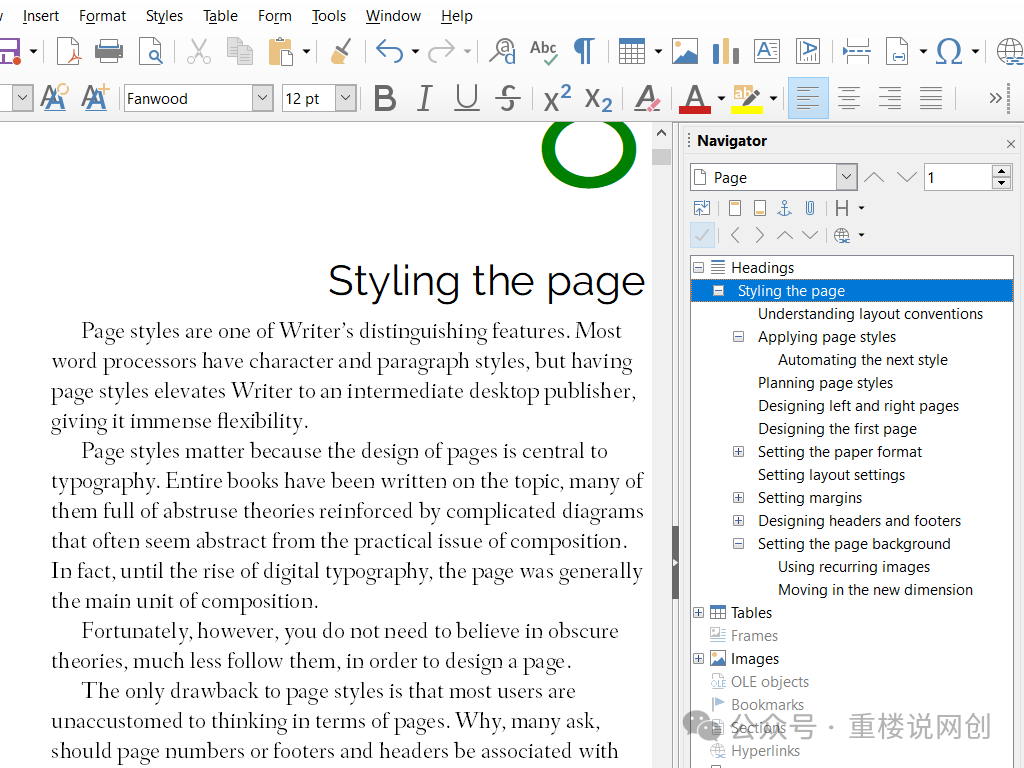Export document directly as PDF

click(69, 51)
